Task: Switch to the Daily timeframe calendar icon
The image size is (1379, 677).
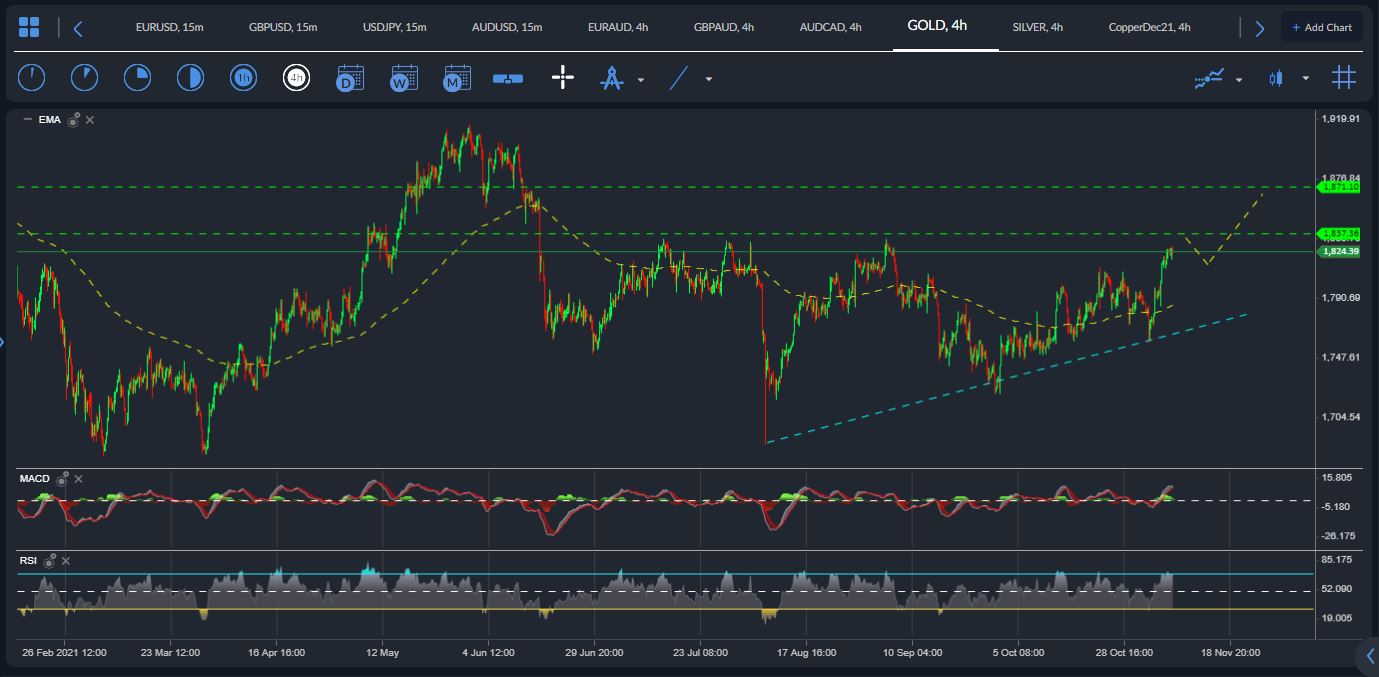Action: (x=350, y=78)
